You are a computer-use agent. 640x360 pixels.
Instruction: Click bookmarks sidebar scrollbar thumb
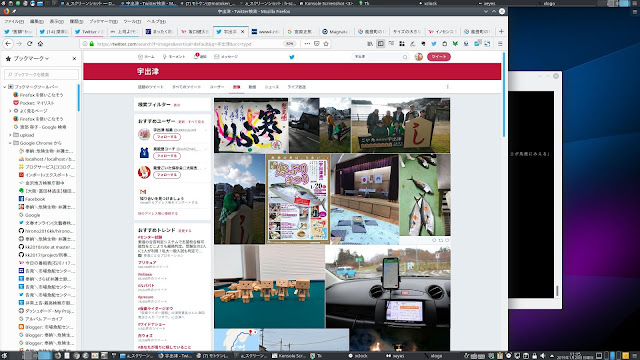(x=78, y=97)
